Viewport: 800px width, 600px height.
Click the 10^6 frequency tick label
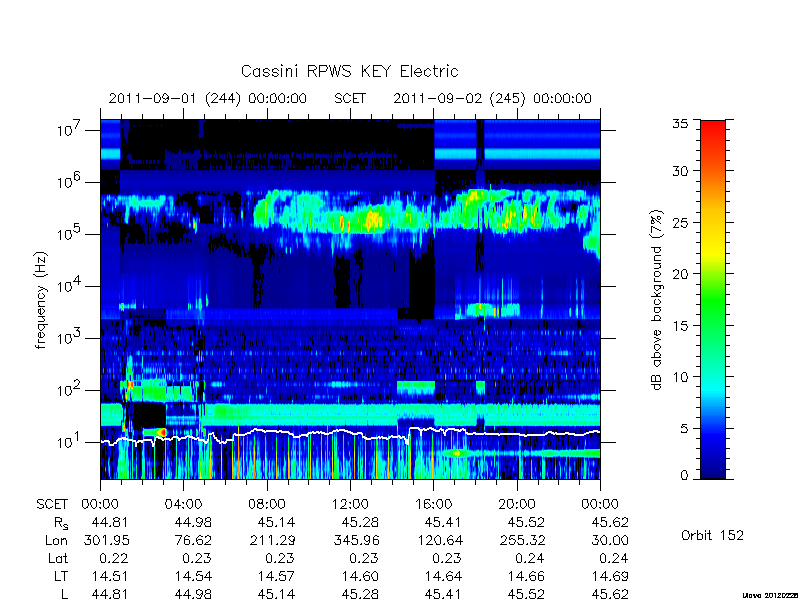click(70, 181)
